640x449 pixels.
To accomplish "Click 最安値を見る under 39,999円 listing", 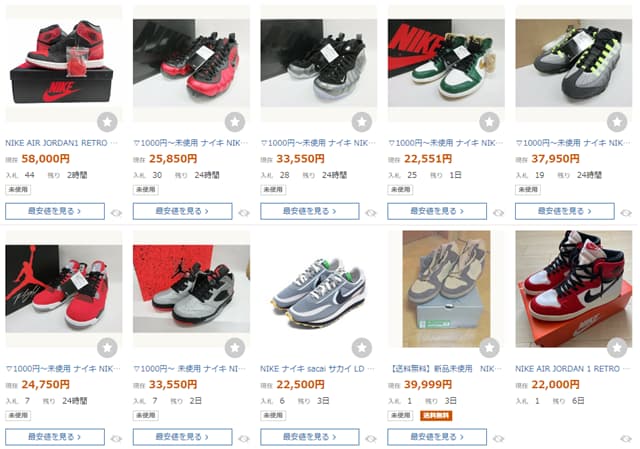I will point(437,437).
